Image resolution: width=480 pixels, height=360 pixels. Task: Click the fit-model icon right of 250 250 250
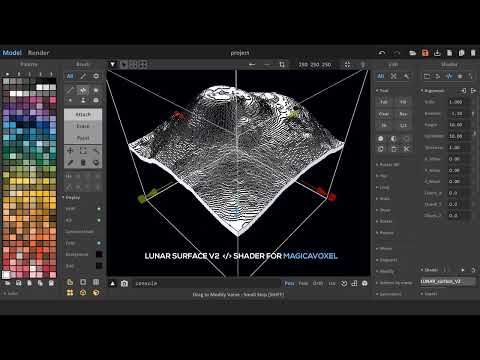(x=347, y=64)
